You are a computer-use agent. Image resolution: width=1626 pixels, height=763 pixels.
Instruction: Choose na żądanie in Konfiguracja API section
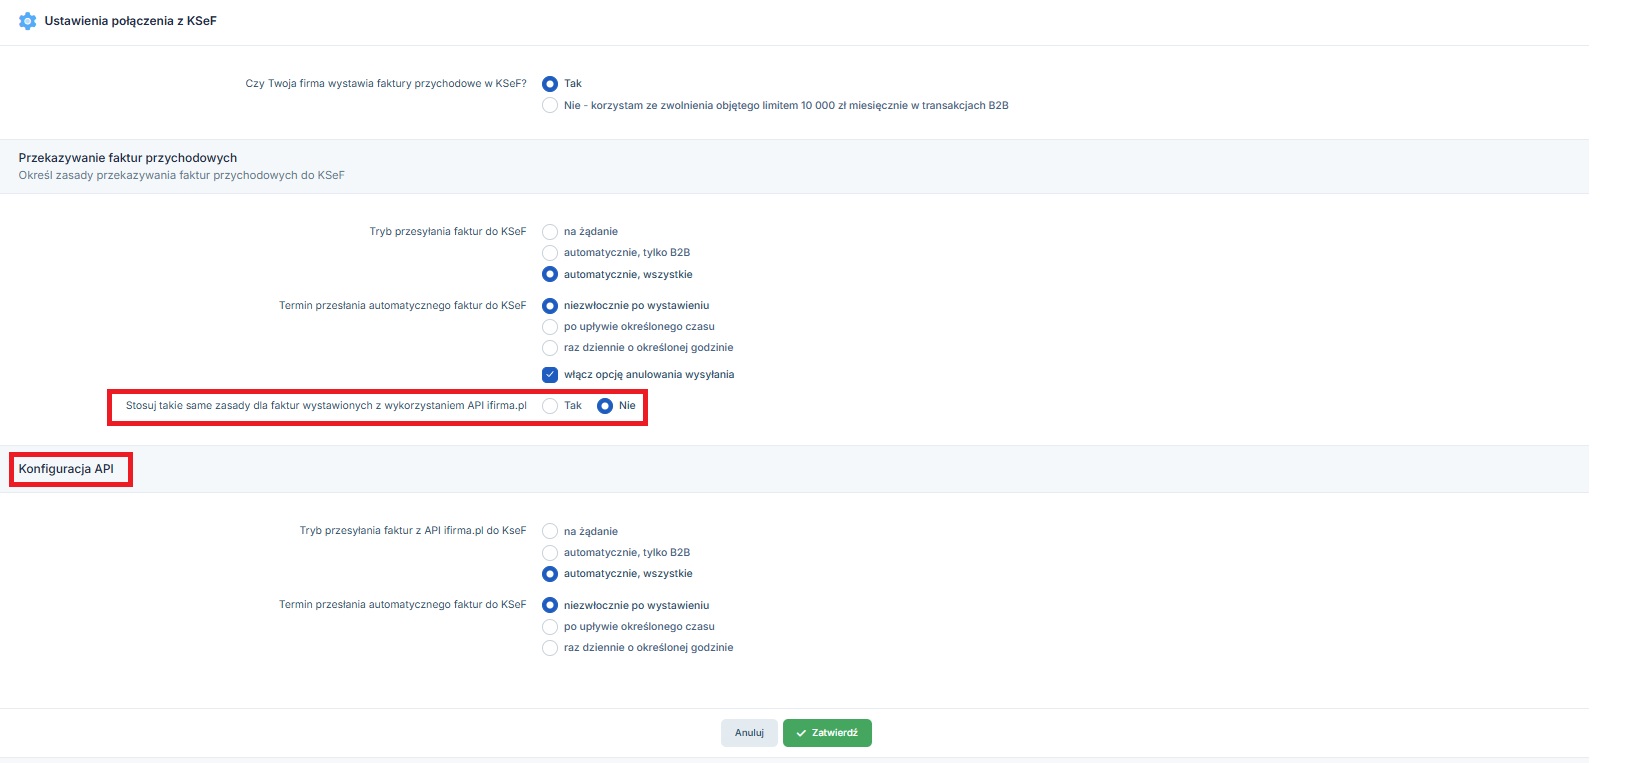550,532
